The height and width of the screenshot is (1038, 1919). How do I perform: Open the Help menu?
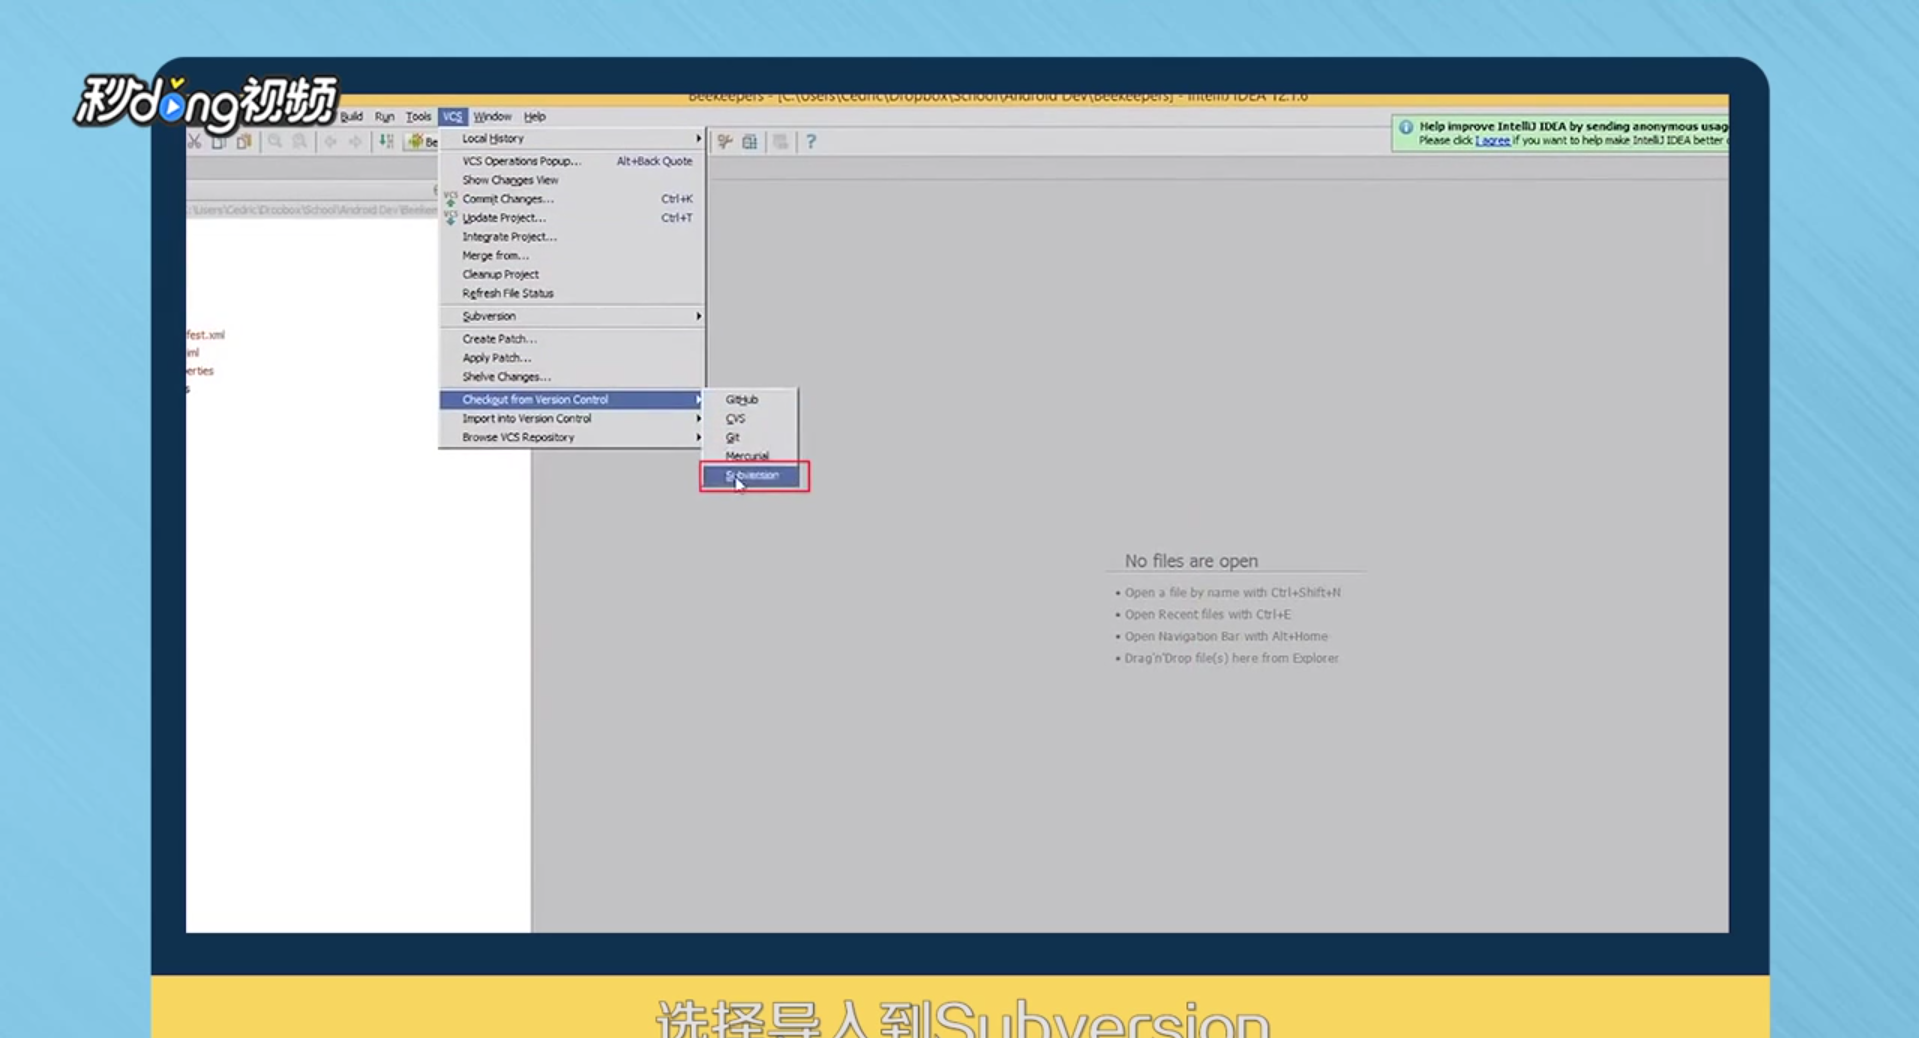535,117
